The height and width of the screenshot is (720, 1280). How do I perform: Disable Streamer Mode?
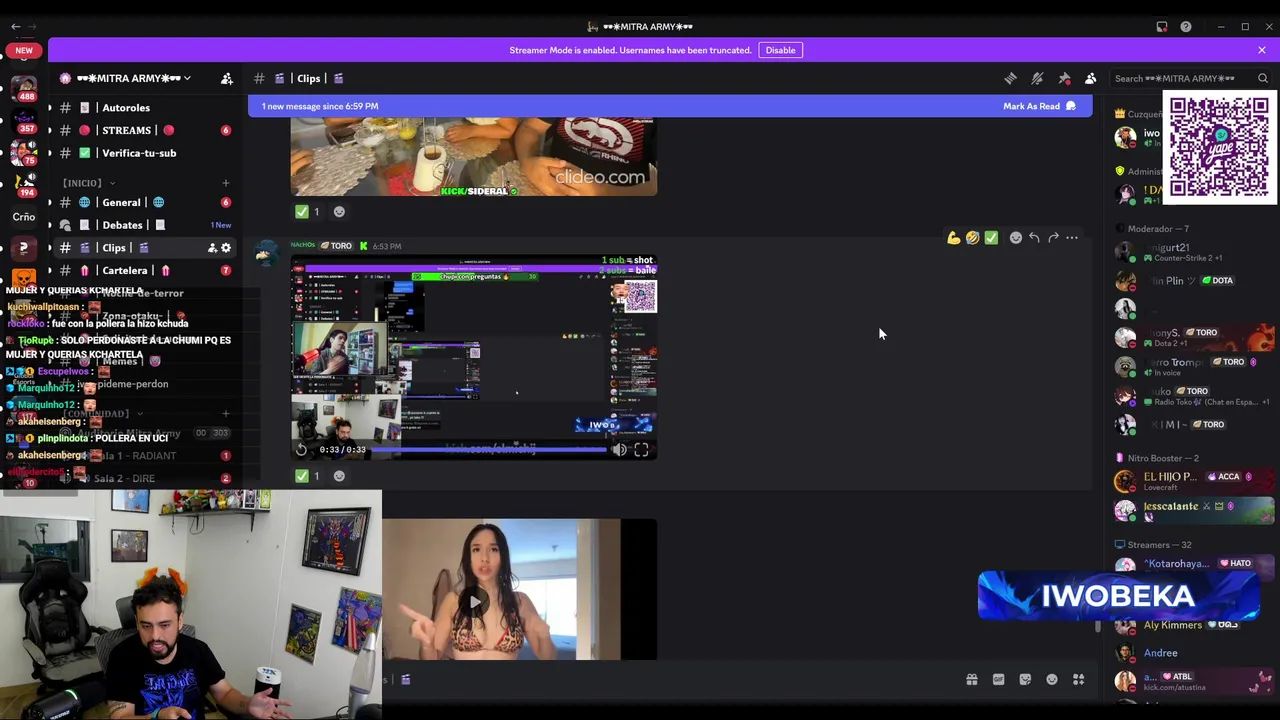(x=780, y=50)
